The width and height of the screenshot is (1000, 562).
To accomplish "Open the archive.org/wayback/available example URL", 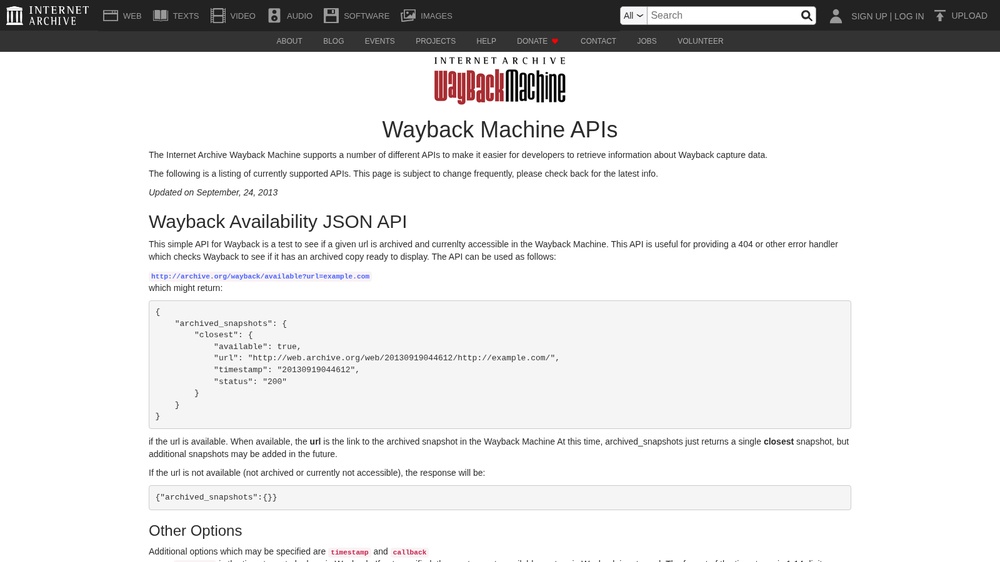I will (260, 276).
